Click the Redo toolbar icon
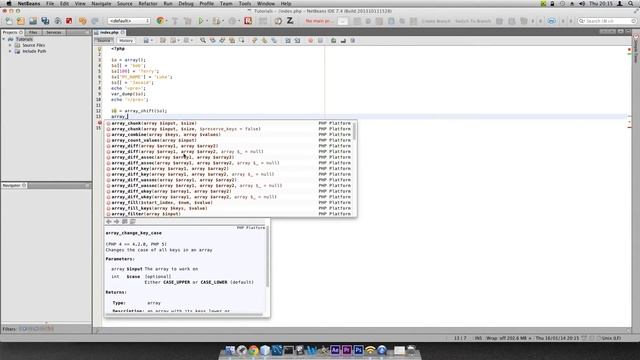This screenshot has width=640, height=360. [x=95, y=21]
